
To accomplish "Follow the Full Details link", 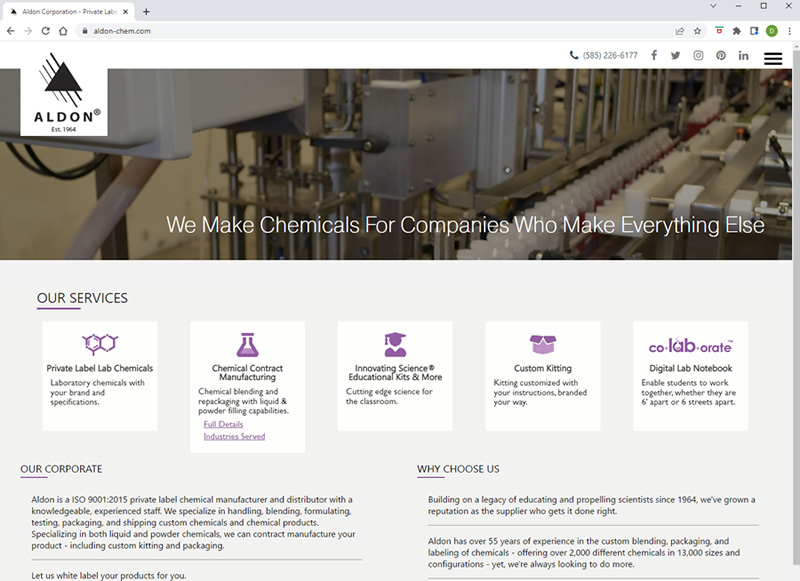I will click(x=223, y=424).
